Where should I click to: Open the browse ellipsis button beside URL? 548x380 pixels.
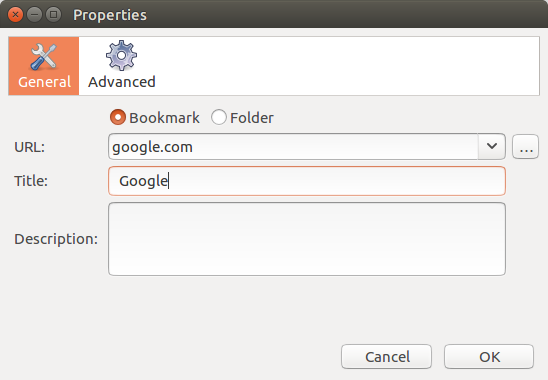point(525,147)
